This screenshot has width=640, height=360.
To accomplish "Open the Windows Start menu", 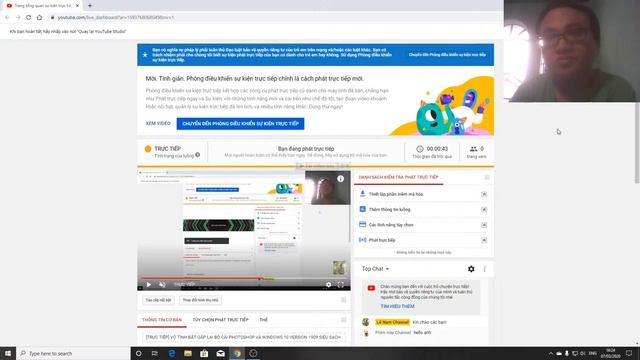I will pos(8,353).
